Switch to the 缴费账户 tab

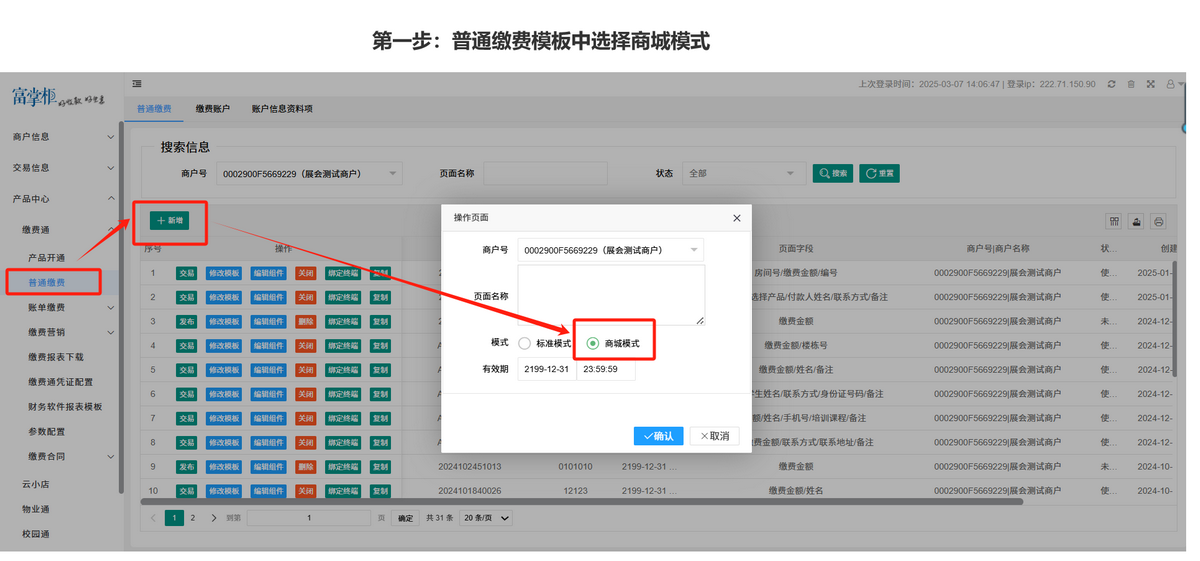pyautogui.click(x=213, y=108)
